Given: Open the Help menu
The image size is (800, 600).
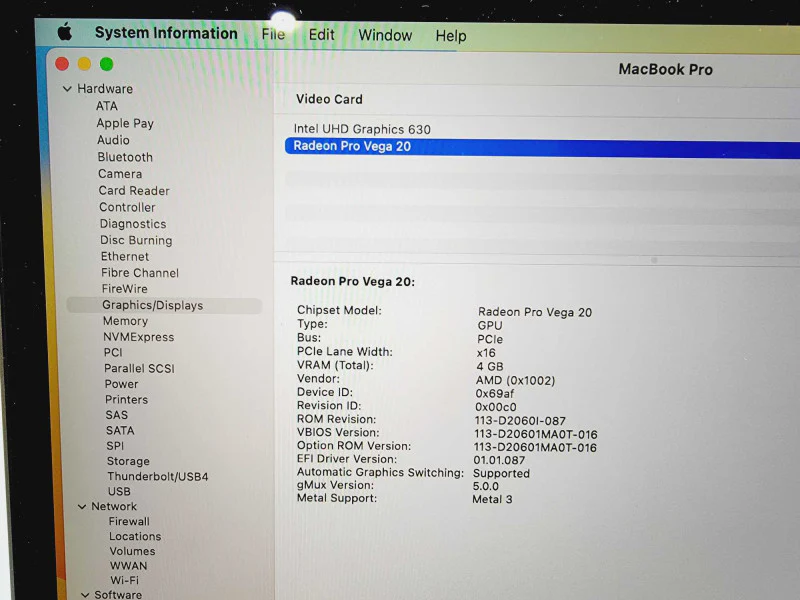Looking at the screenshot, I should click(x=451, y=36).
